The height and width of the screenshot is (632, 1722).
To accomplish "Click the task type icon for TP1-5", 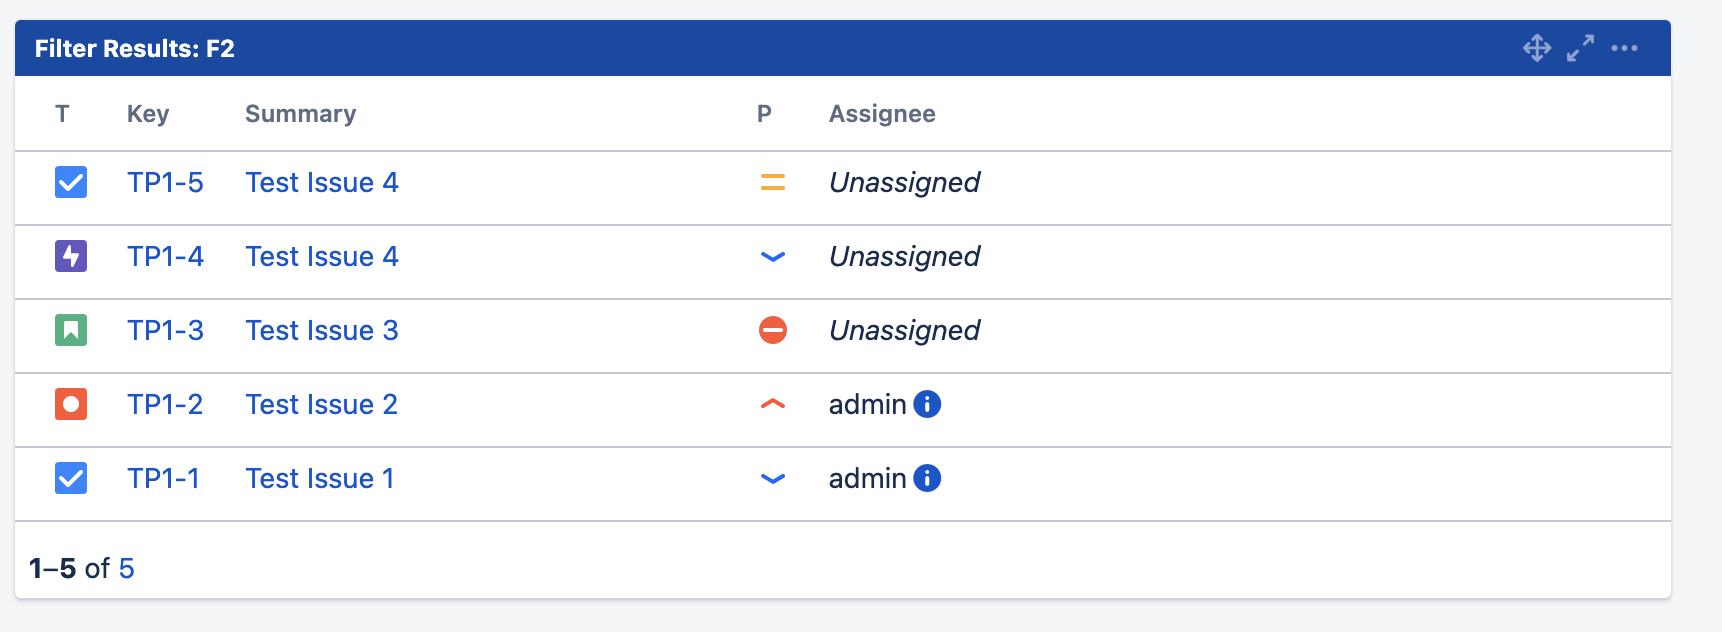I will tap(71, 182).
